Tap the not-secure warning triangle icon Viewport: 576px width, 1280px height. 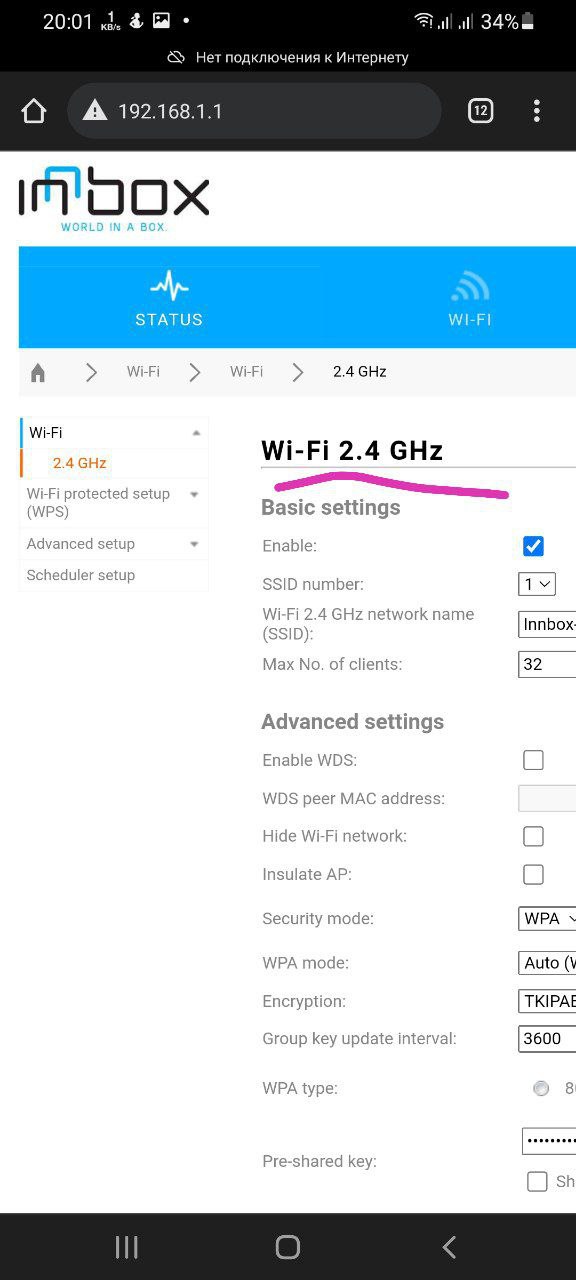pyautogui.click(x=95, y=111)
